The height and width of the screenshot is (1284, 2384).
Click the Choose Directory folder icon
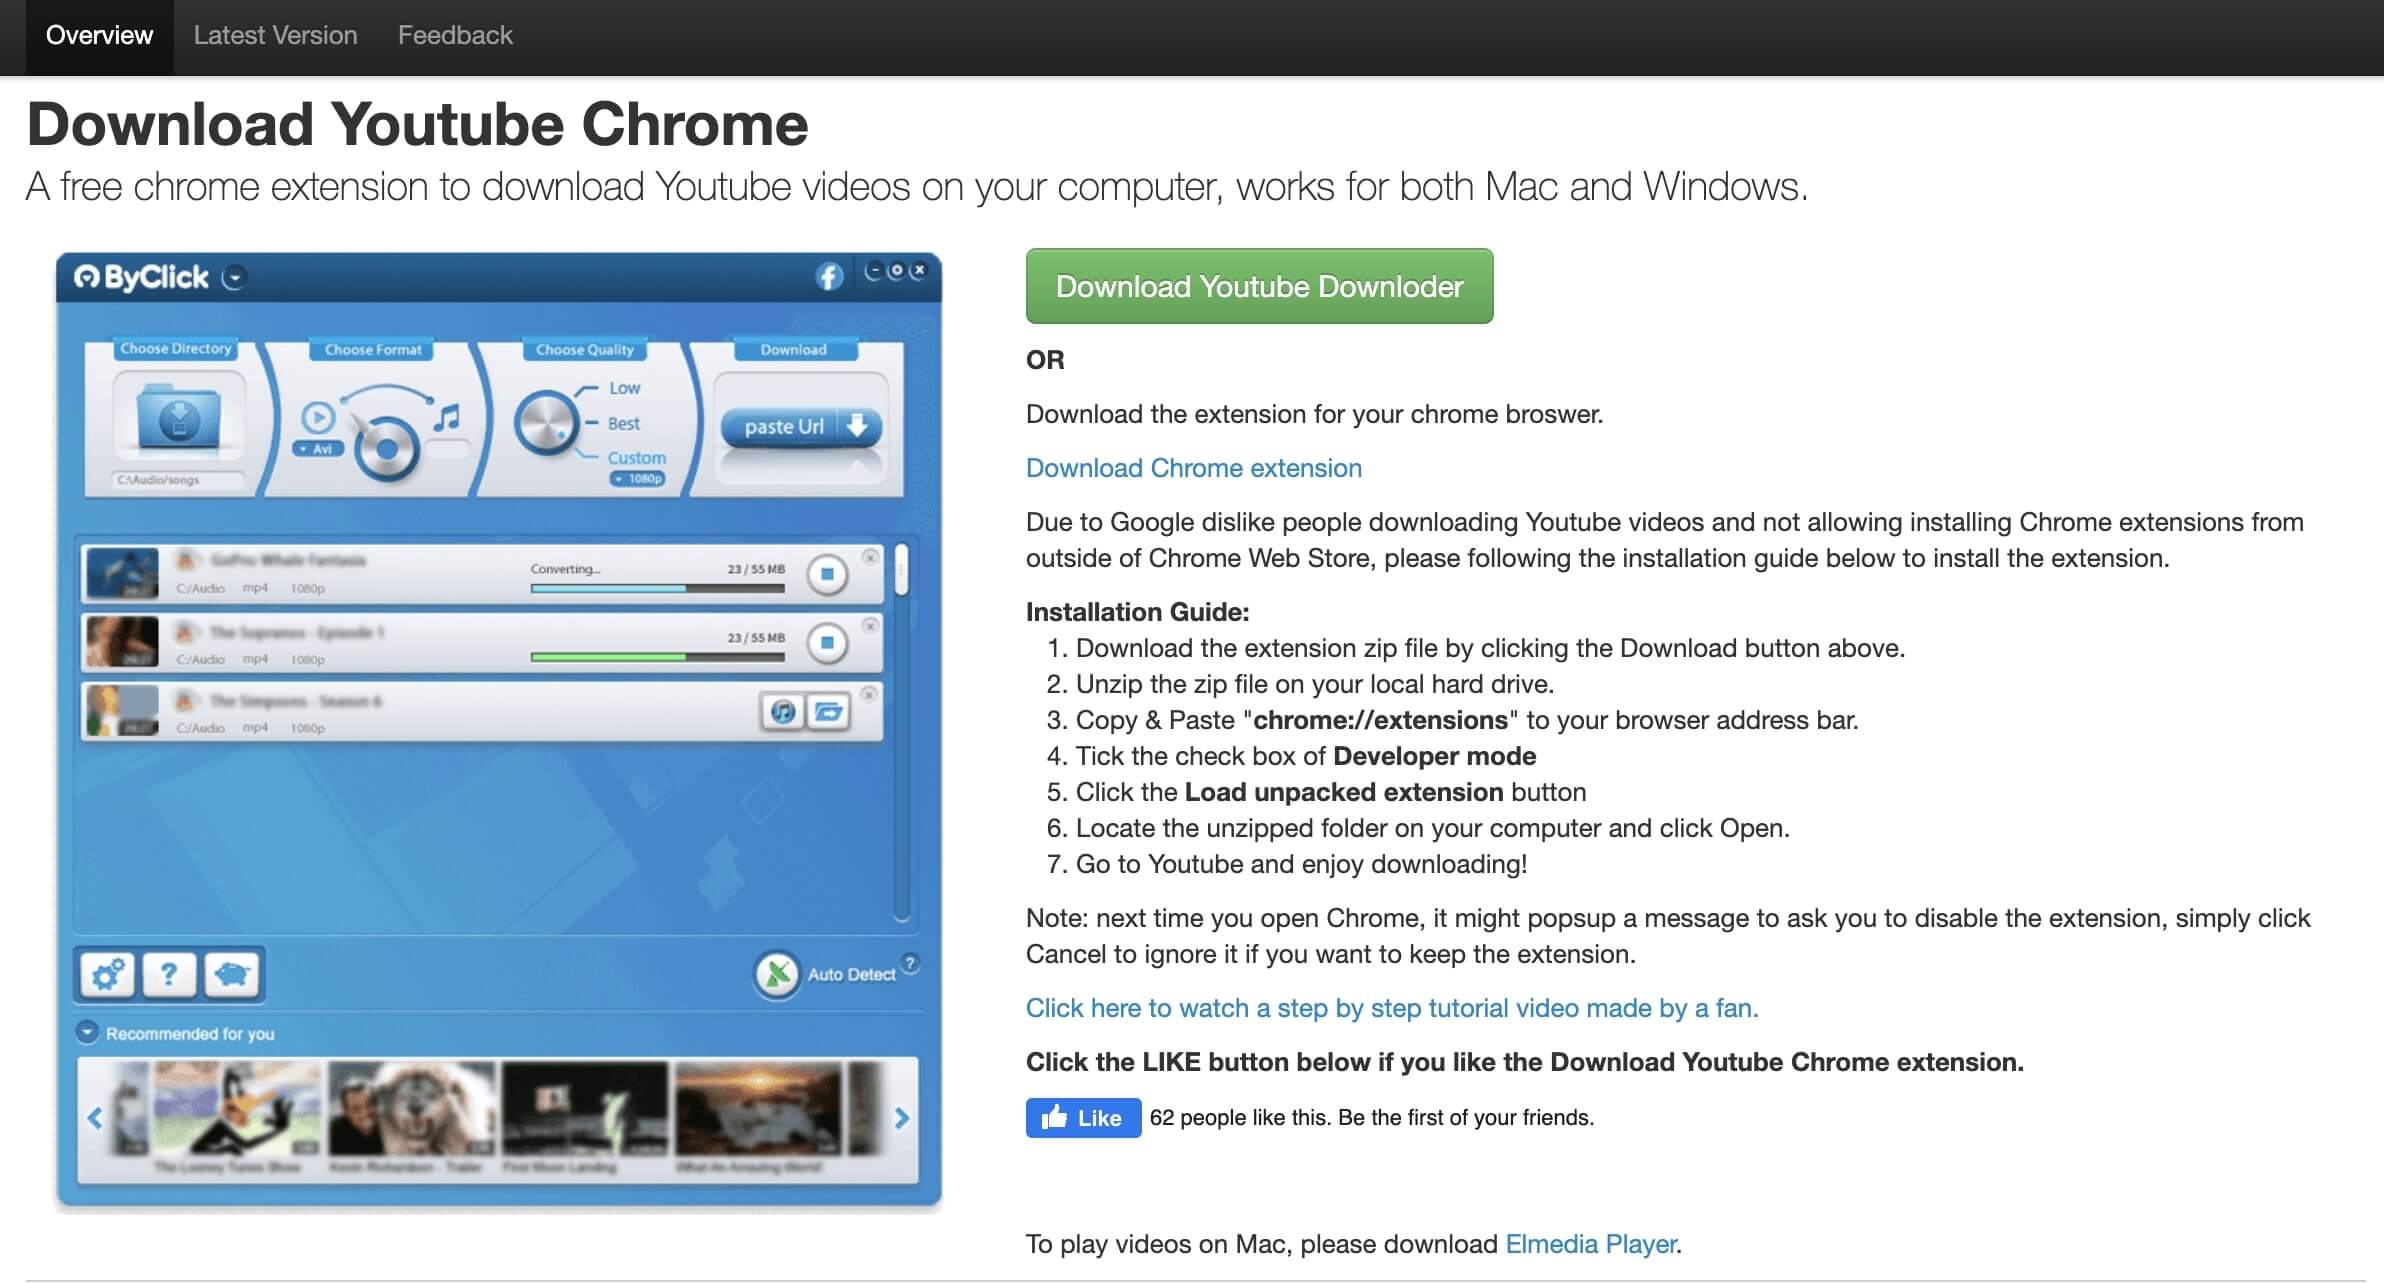(x=177, y=420)
